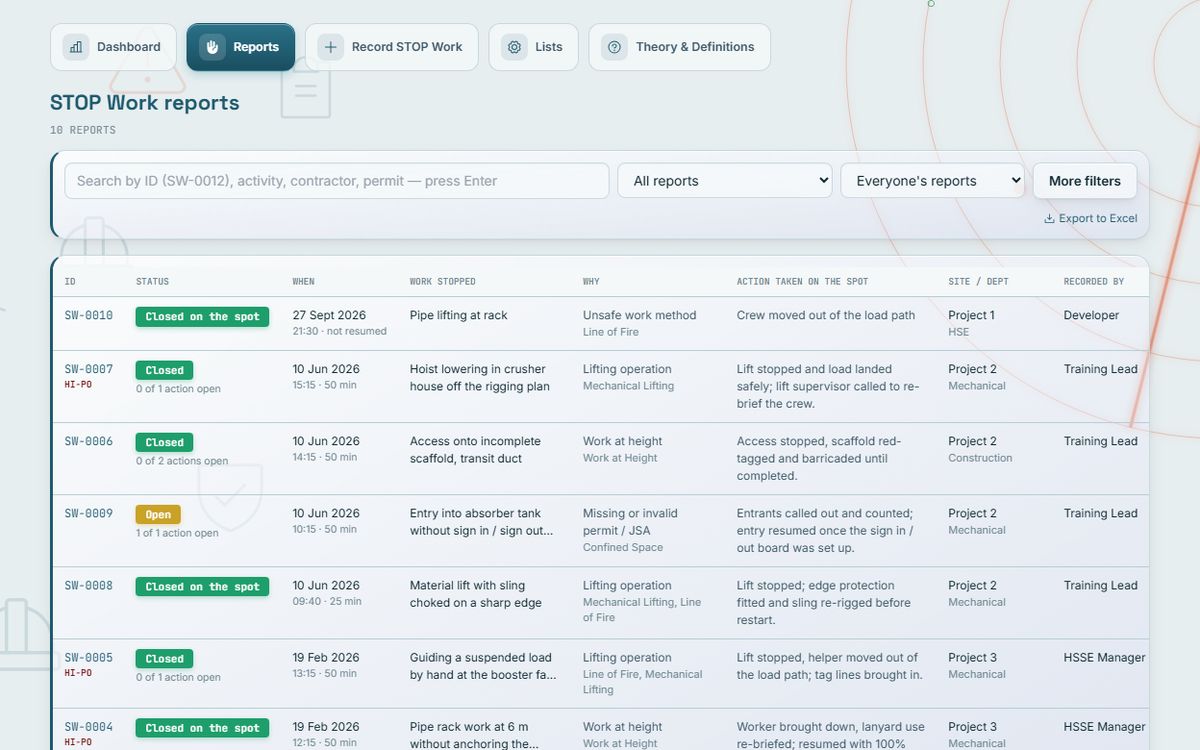The height and width of the screenshot is (750, 1200).
Task: Click 'Hoist lowering in crusher house' text
Action: click(479, 378)
